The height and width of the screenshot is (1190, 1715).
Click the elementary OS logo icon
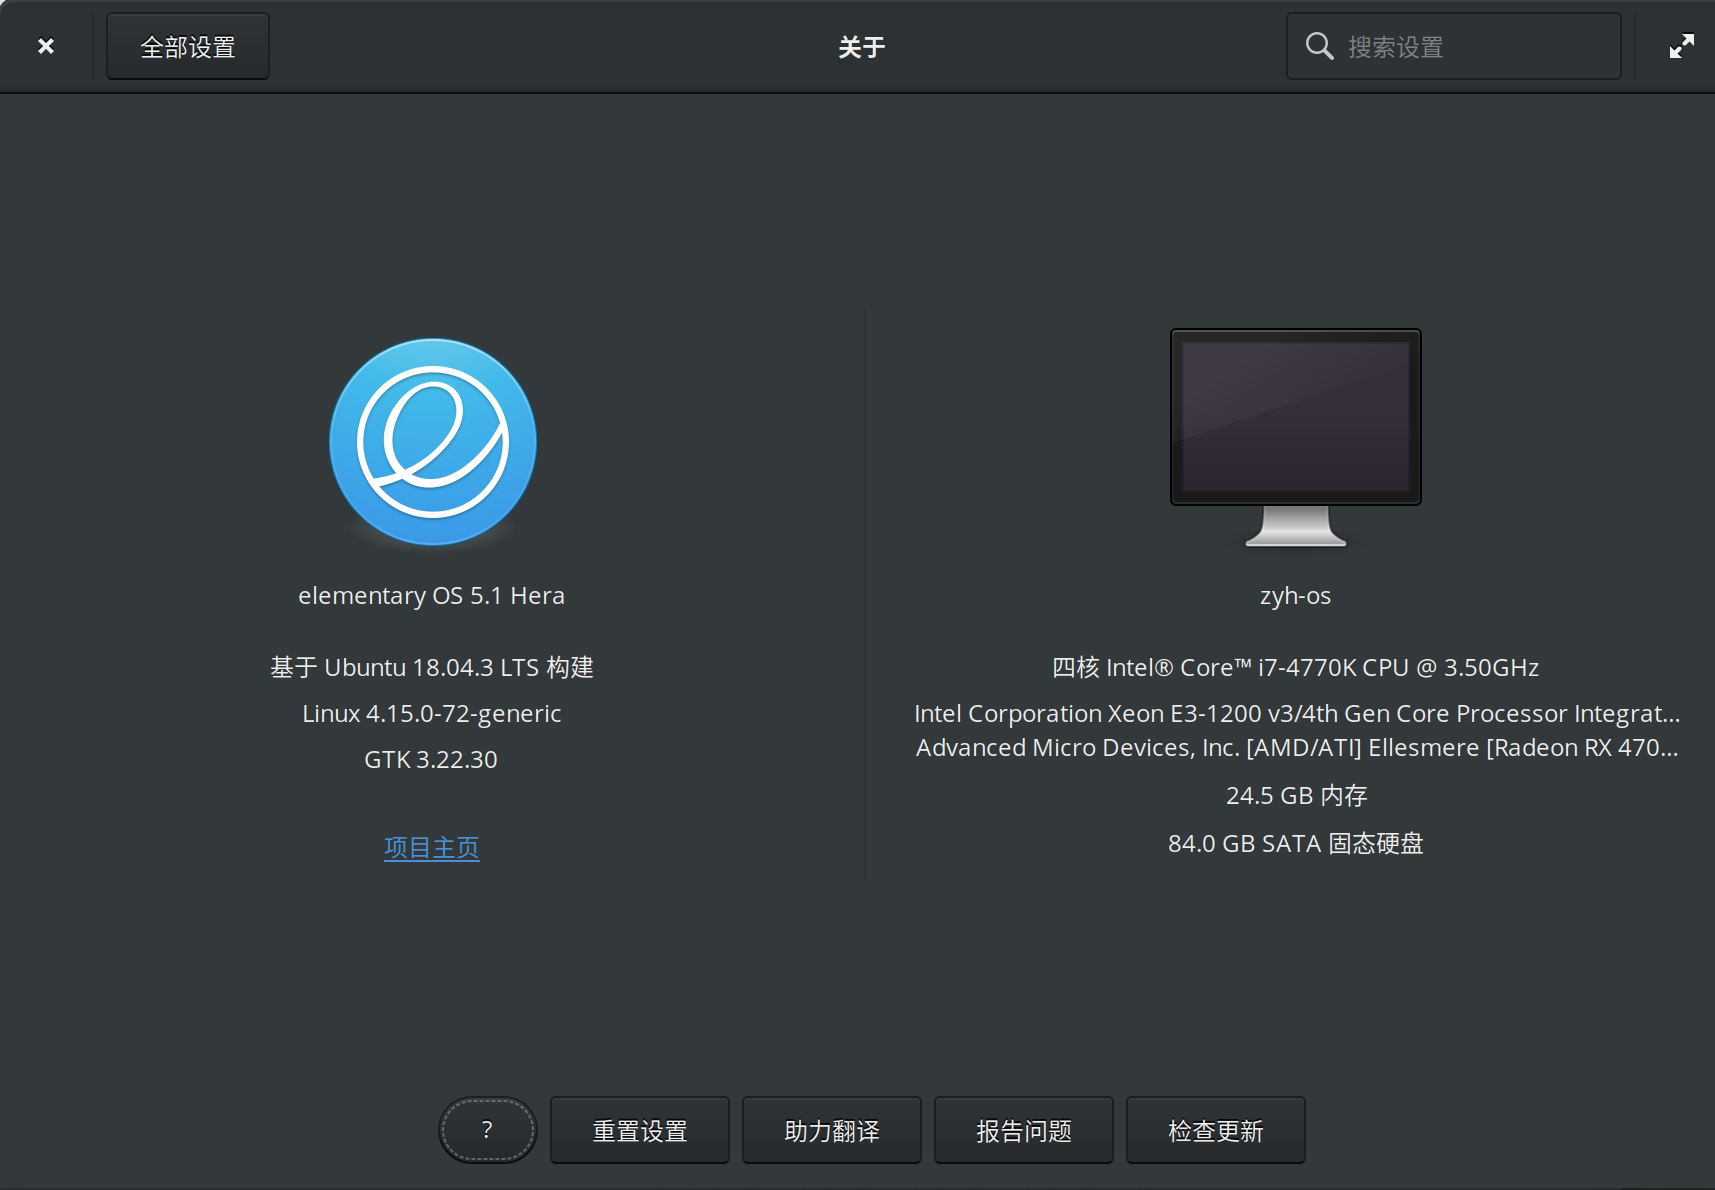pyautogui.click(x=433, y=442)
